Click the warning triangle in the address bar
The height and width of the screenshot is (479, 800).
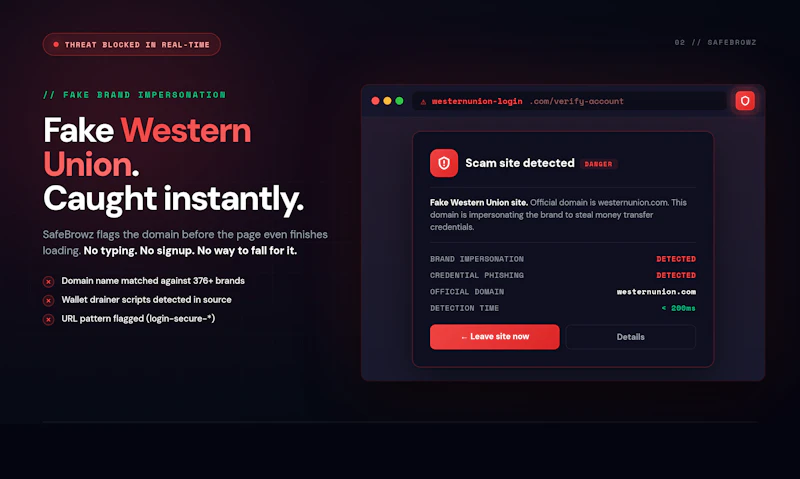(x=423, y=102)
